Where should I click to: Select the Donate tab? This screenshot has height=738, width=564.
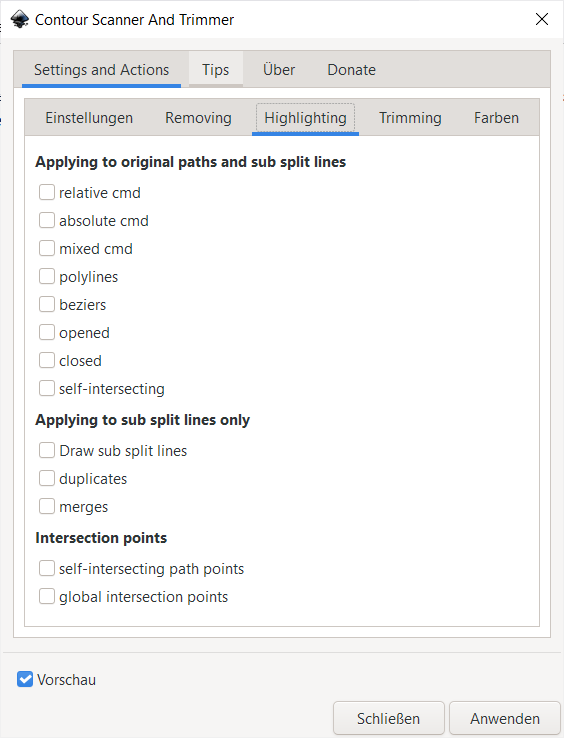pos(351,70)
